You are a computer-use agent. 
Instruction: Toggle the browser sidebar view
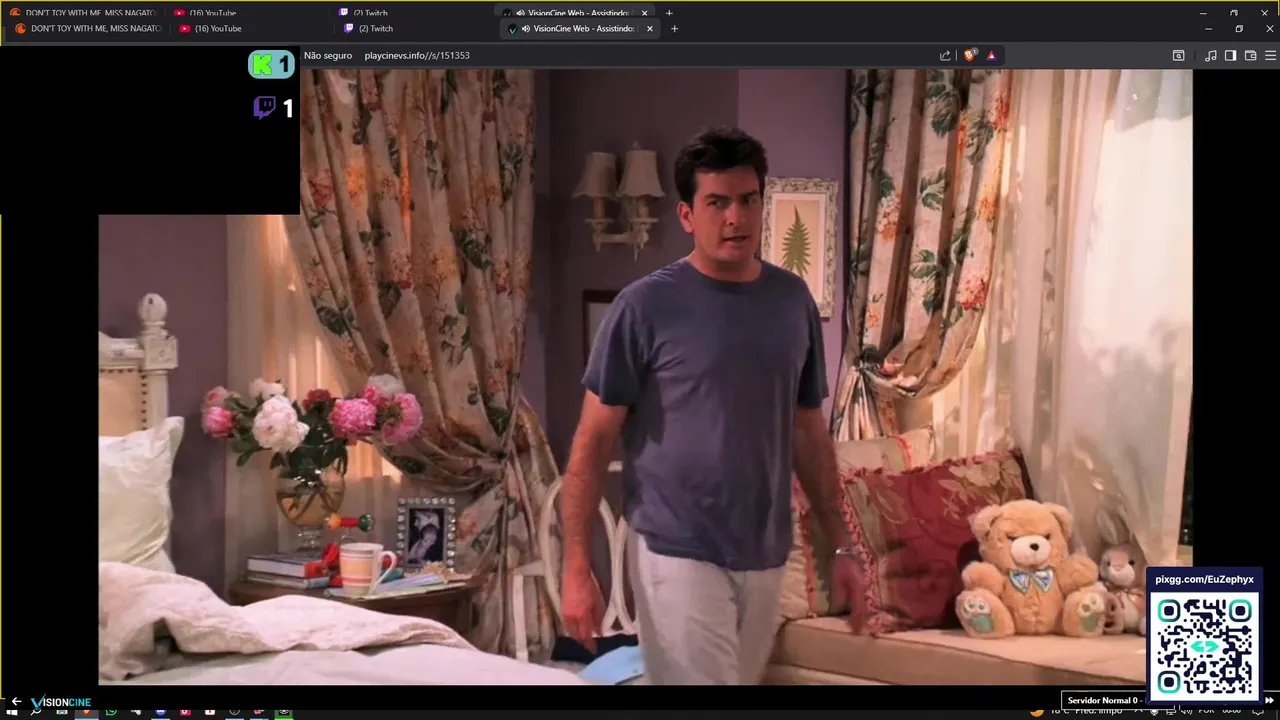pyautogui.click(x=1231, y=56)
